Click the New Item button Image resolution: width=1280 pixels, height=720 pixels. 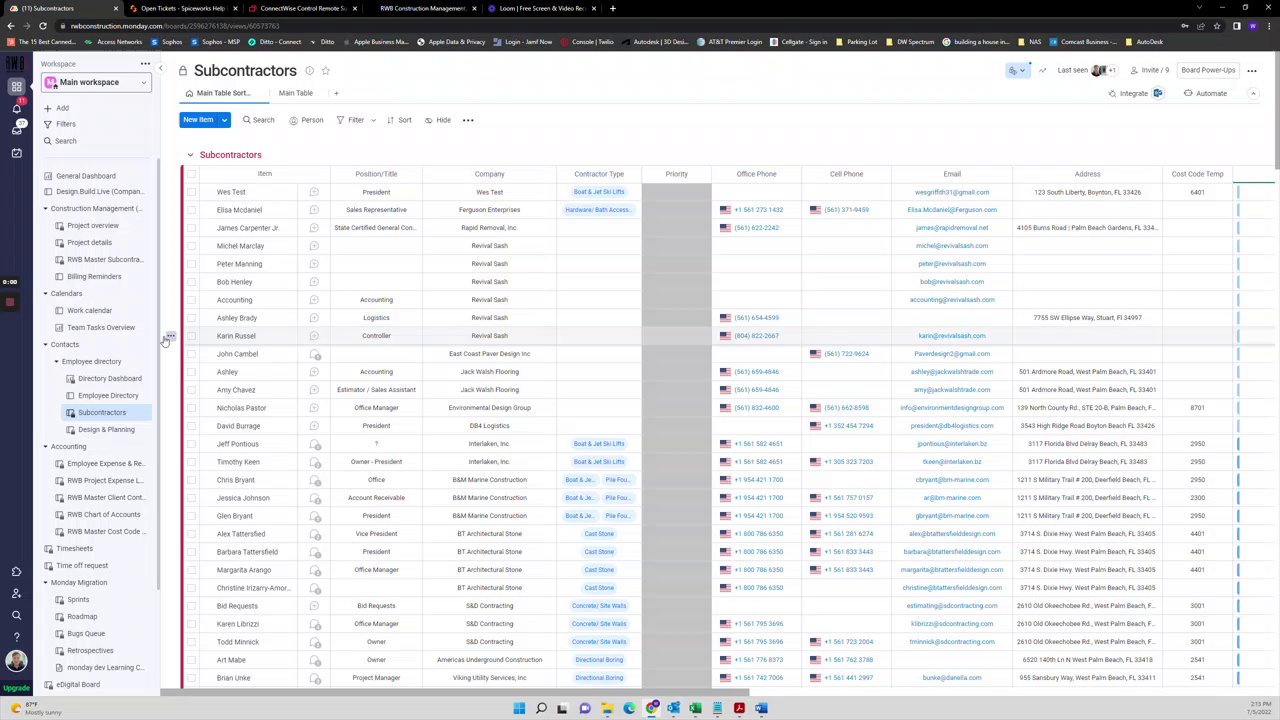(x=198, y=120)
